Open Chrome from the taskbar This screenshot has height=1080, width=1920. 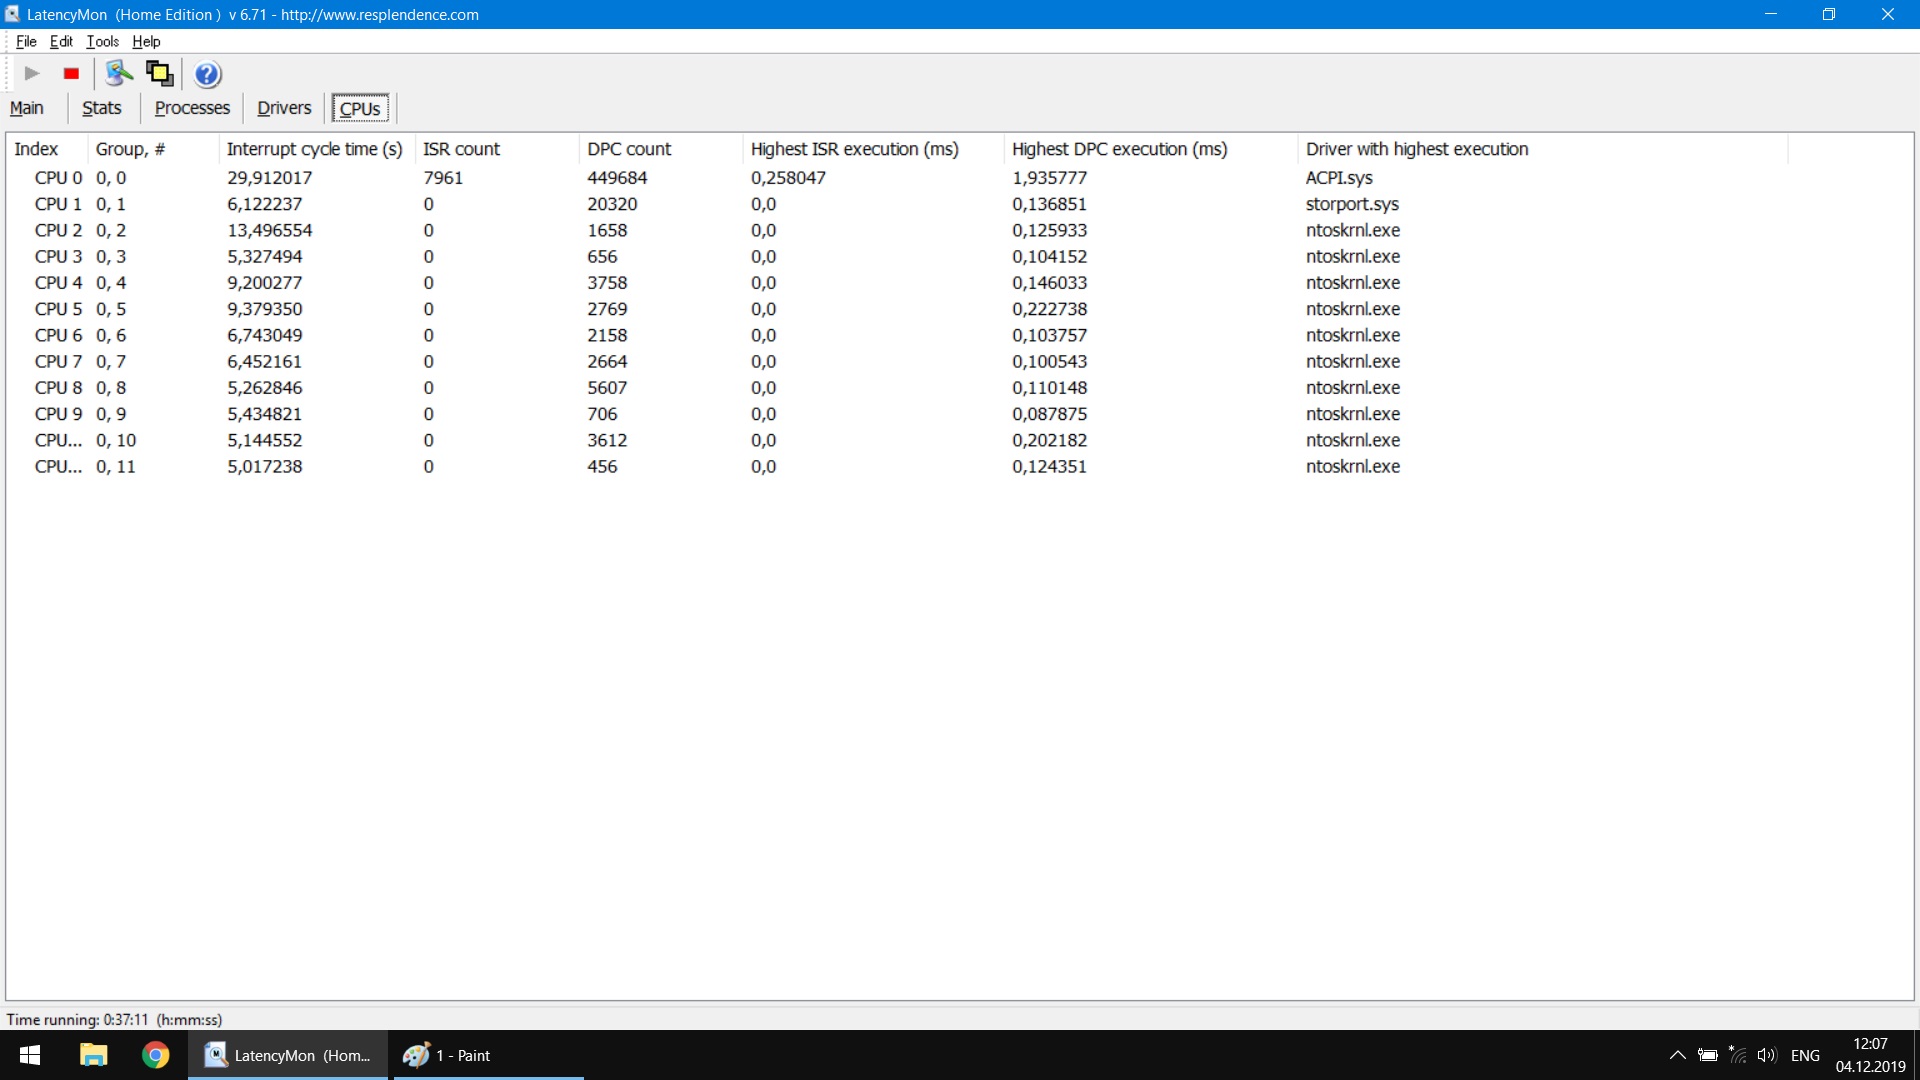tap(155, 1055)
